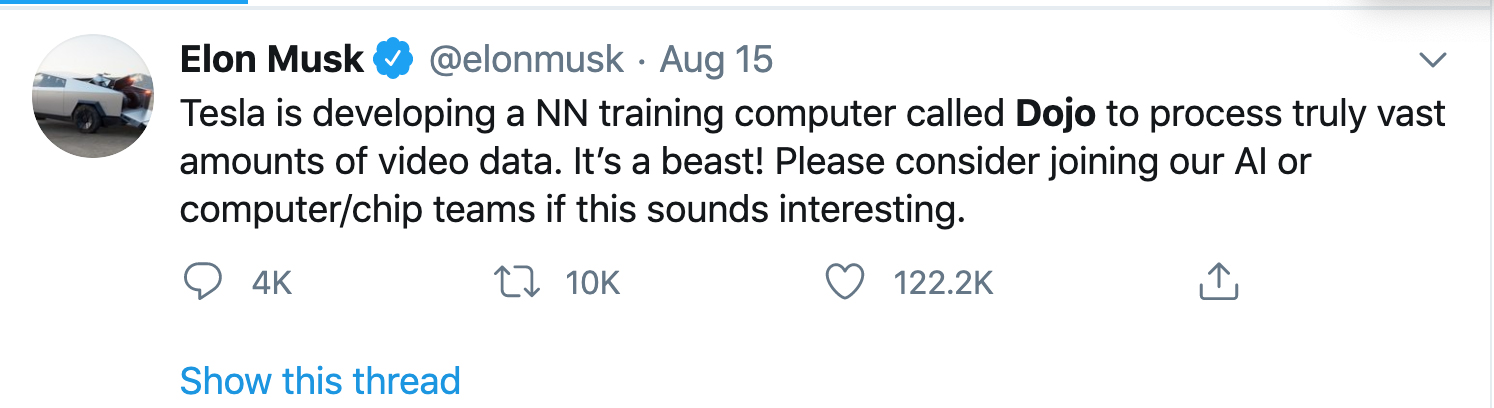This screenshot has height=408, width=1494.
Task: Click the 4K replies count
Action: [271, 284]
